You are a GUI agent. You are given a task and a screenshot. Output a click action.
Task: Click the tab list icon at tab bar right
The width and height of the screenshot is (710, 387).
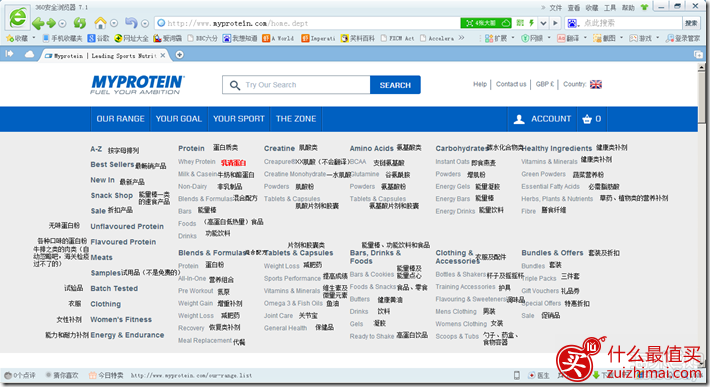[x=698, y=54]
